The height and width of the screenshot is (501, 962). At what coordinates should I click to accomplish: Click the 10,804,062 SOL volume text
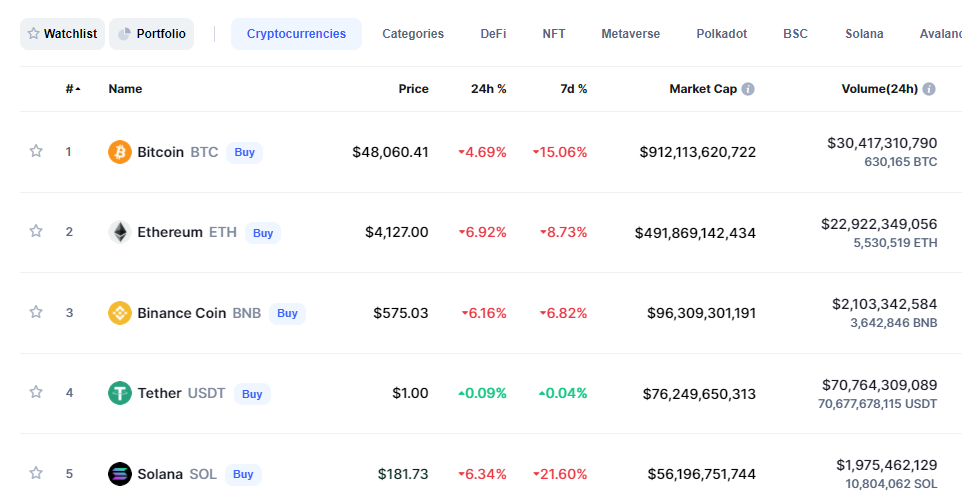(891, 484)
